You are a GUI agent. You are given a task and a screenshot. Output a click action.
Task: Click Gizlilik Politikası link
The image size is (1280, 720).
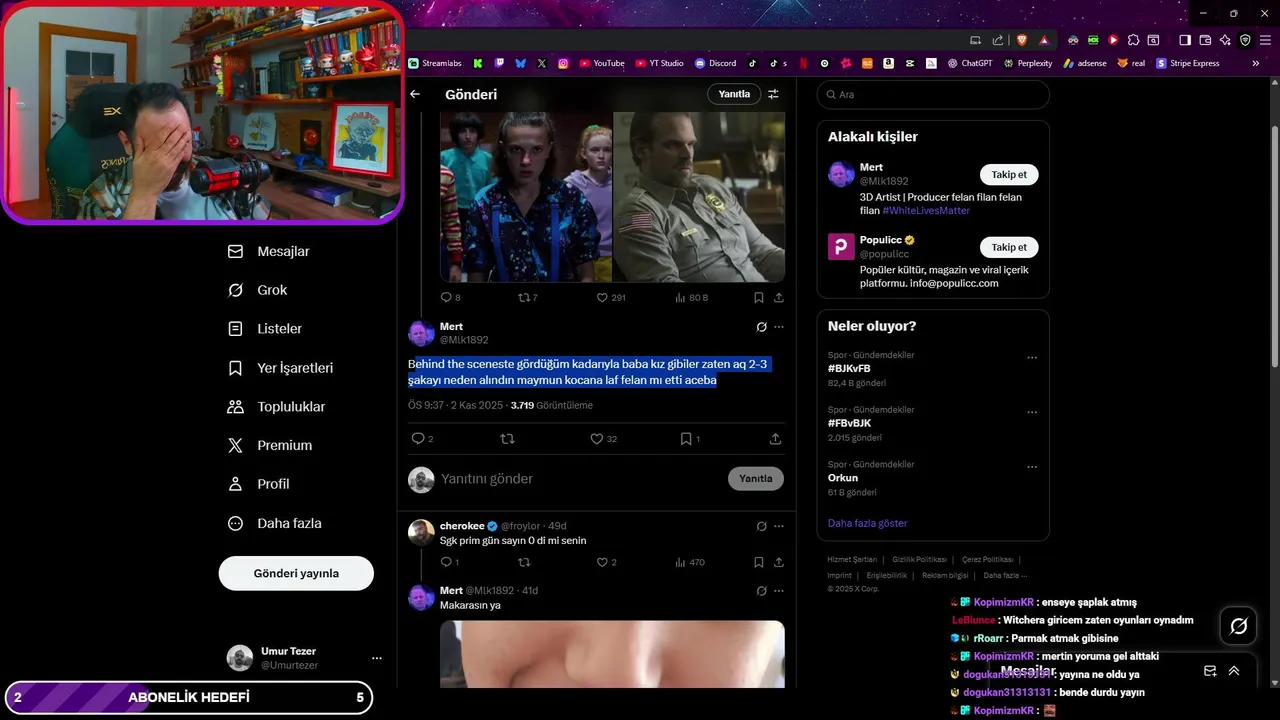(x=920, y=559)
